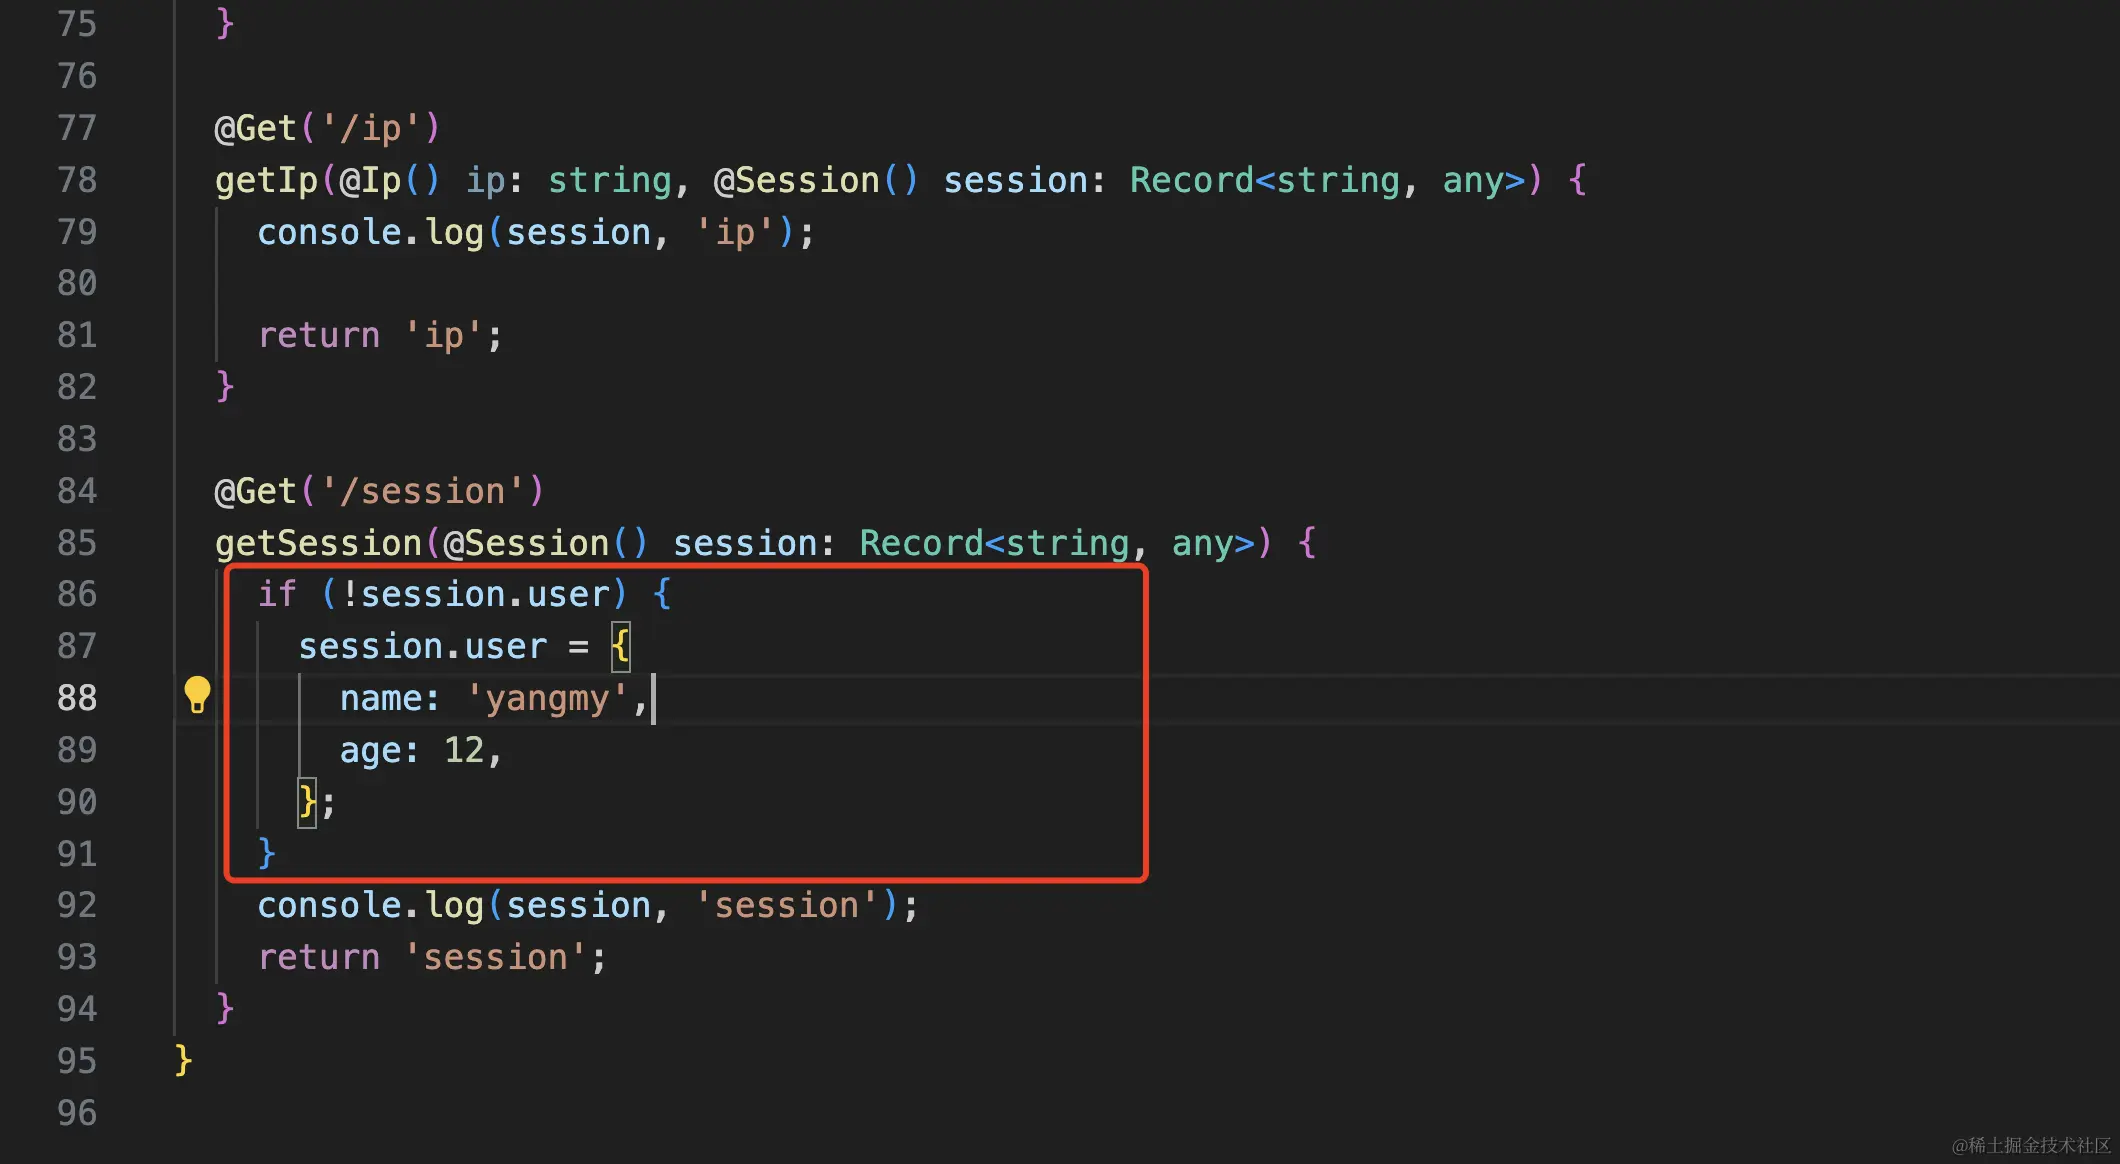This screenshot has height=1164, width=2120.
Task: Click console.log on line 92
Action: 370,905
